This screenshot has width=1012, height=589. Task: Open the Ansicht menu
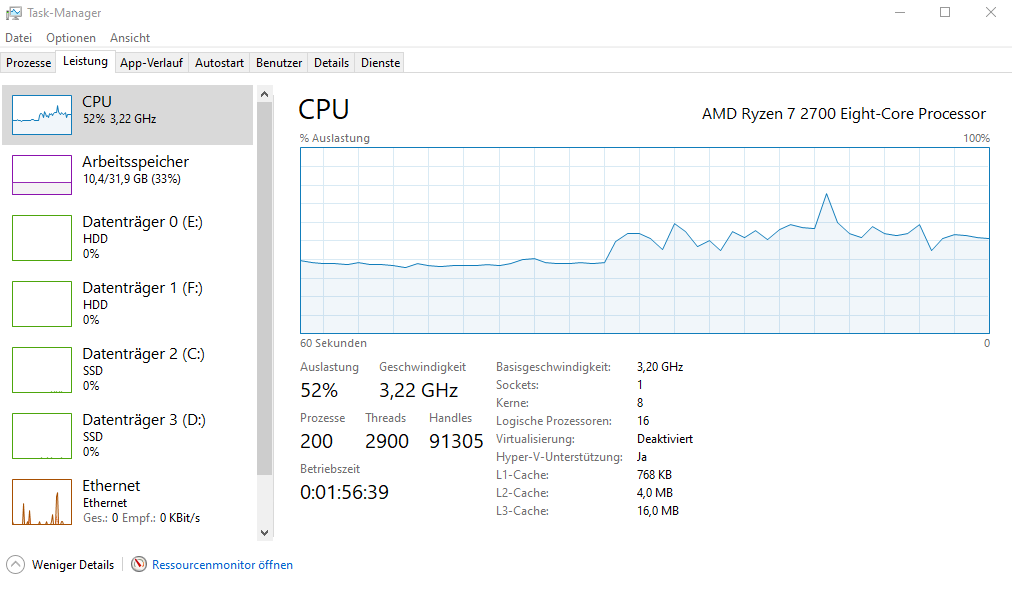130,38
